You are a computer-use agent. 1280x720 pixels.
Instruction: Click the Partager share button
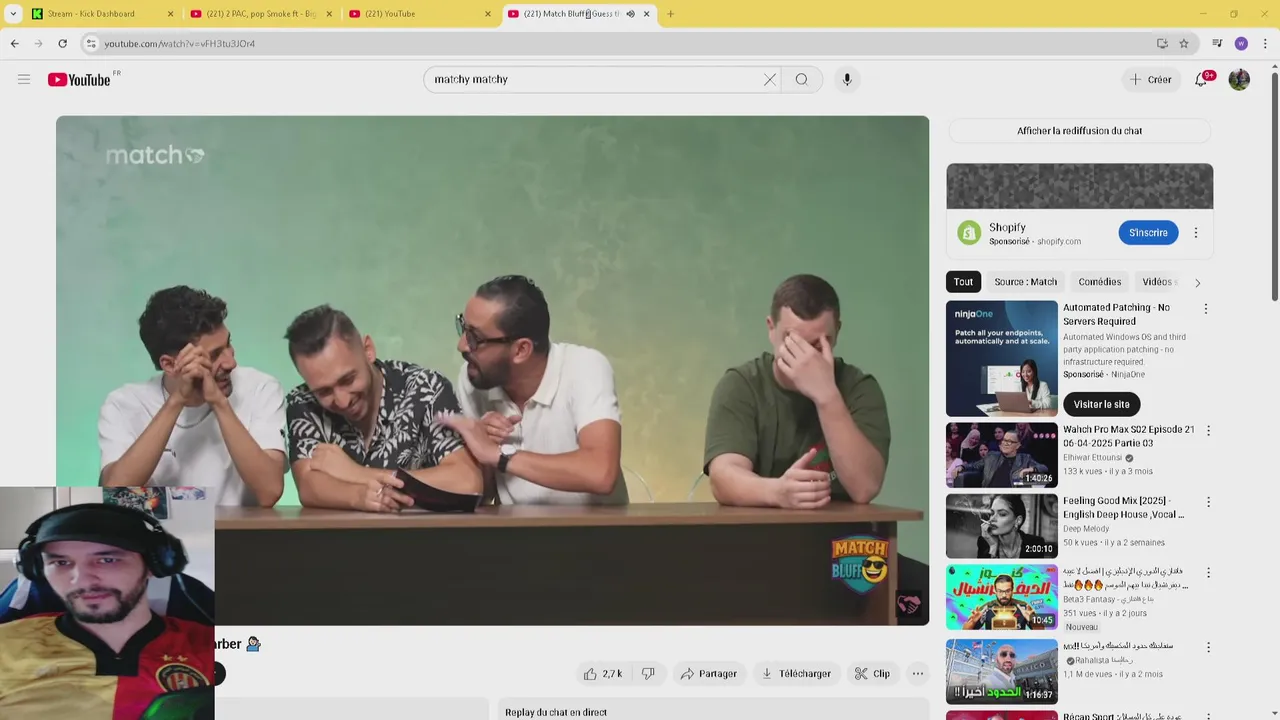(708, 674)
